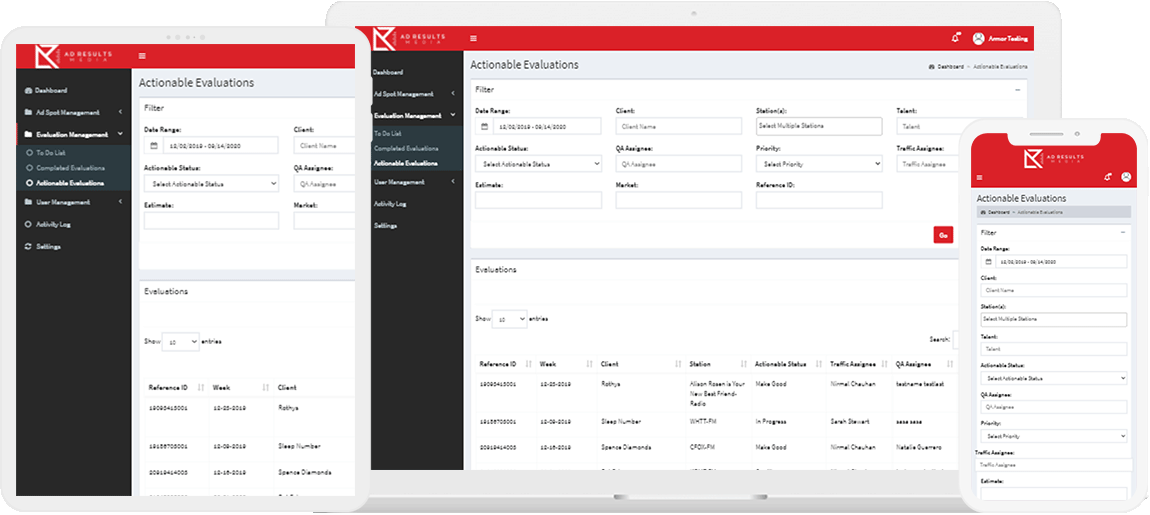Click User Management folder icon on tablet
The width and height of the screenshot is (1150, 515).
click(x=28, y=202)
